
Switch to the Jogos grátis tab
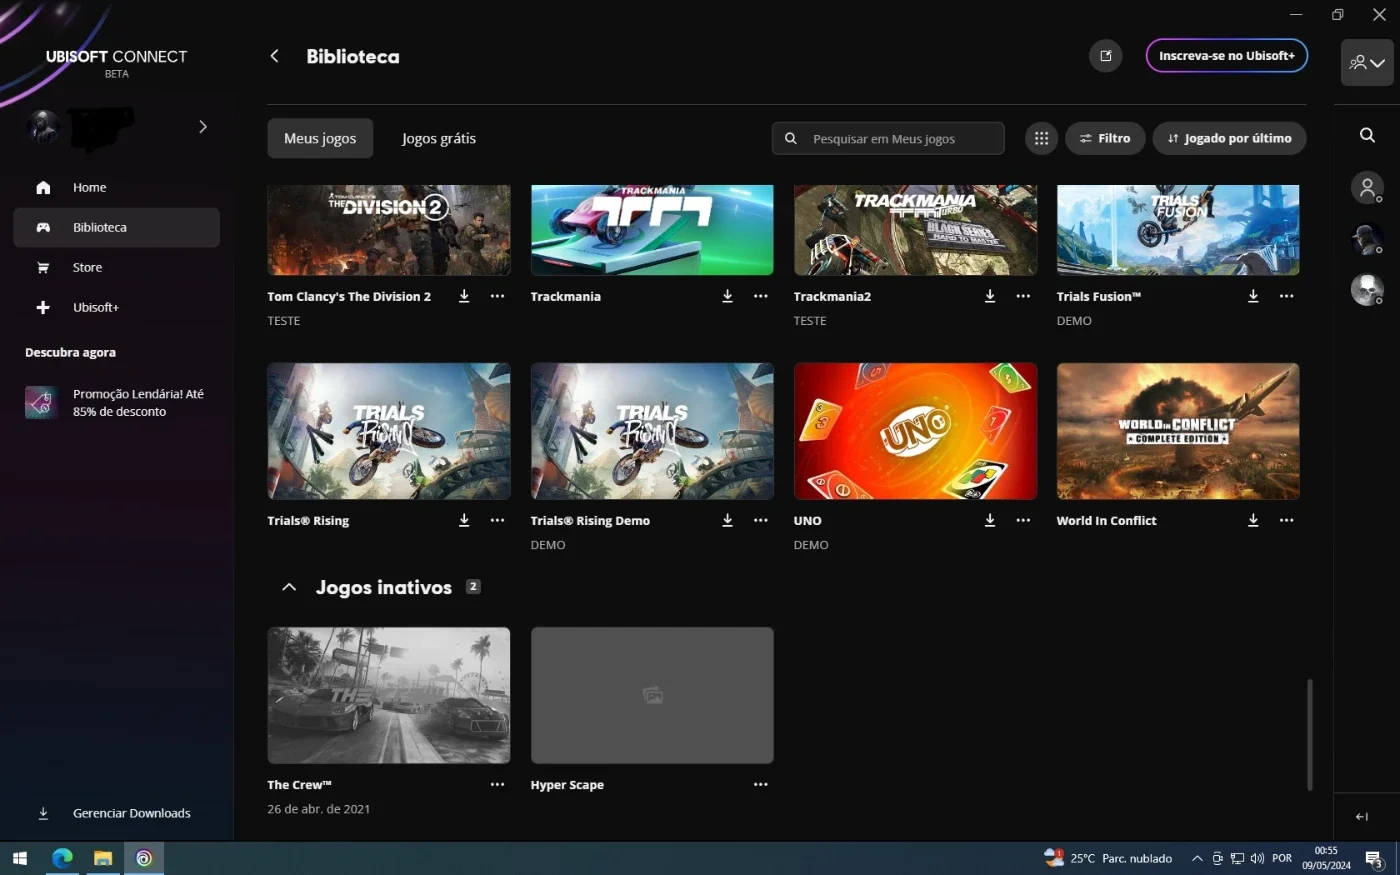[x=439, y=138]
